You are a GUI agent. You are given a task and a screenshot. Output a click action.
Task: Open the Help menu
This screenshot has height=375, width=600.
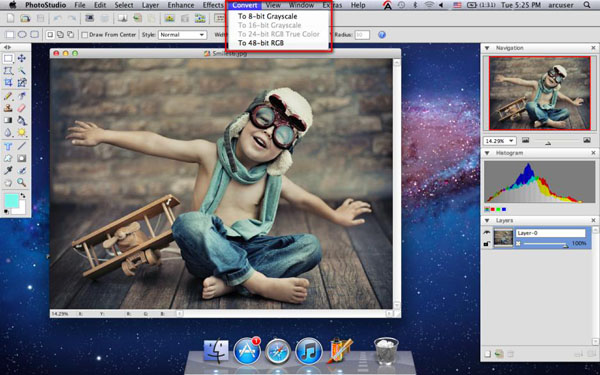(358, 5)
